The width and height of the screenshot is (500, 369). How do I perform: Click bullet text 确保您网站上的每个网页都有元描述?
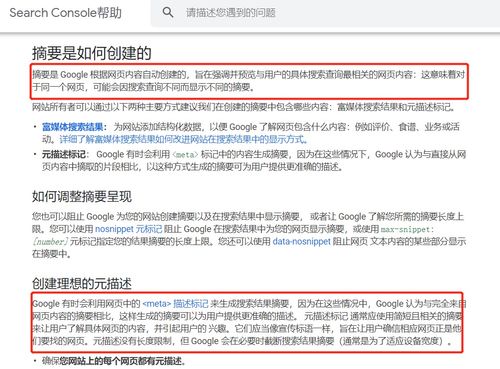tap(114, 361)
